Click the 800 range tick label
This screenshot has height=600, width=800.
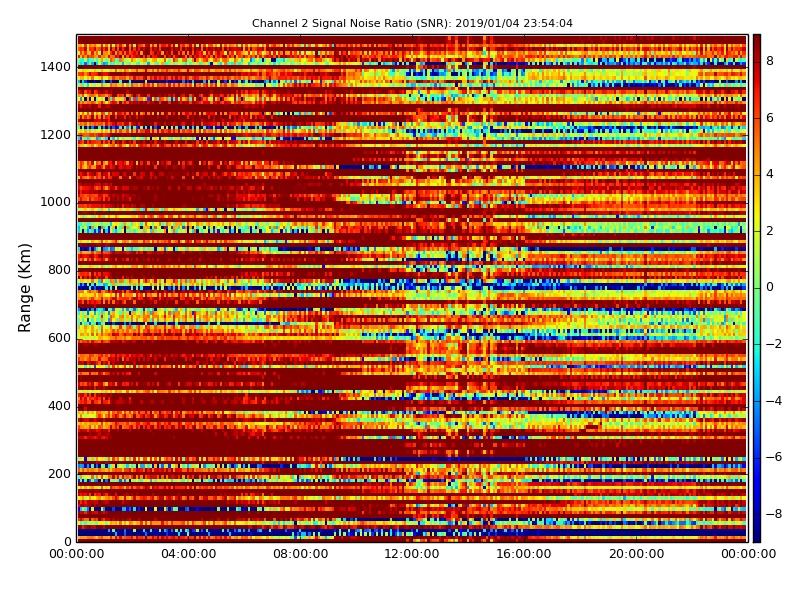point(59,270)
